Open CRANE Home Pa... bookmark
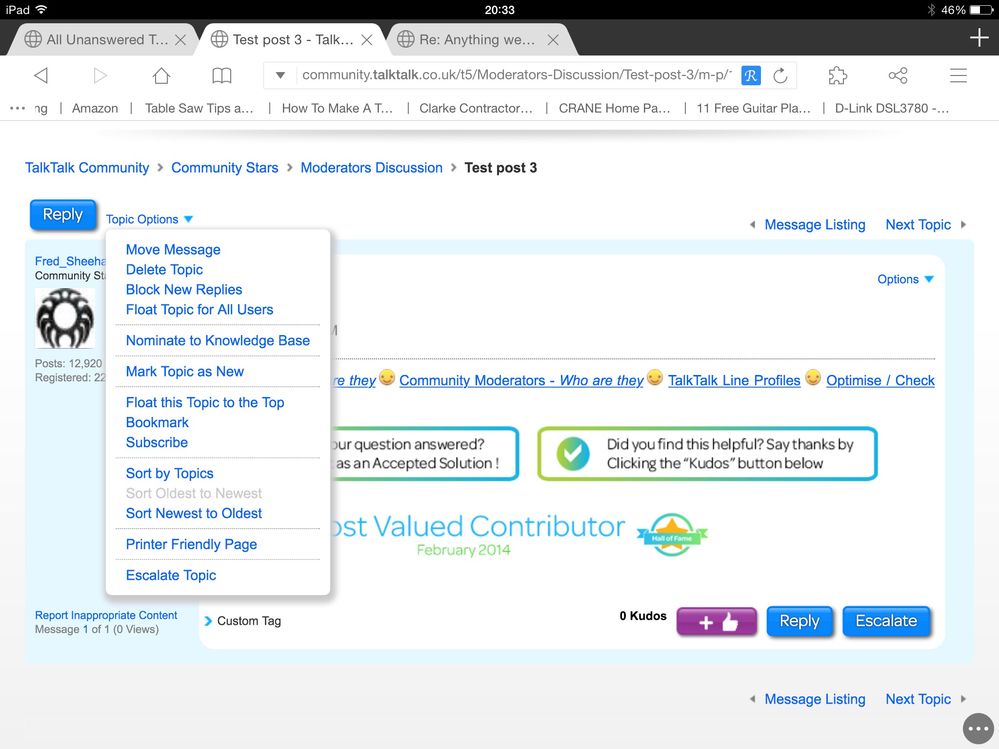This screenshot has height=749, width=999. tap(614, 108)
